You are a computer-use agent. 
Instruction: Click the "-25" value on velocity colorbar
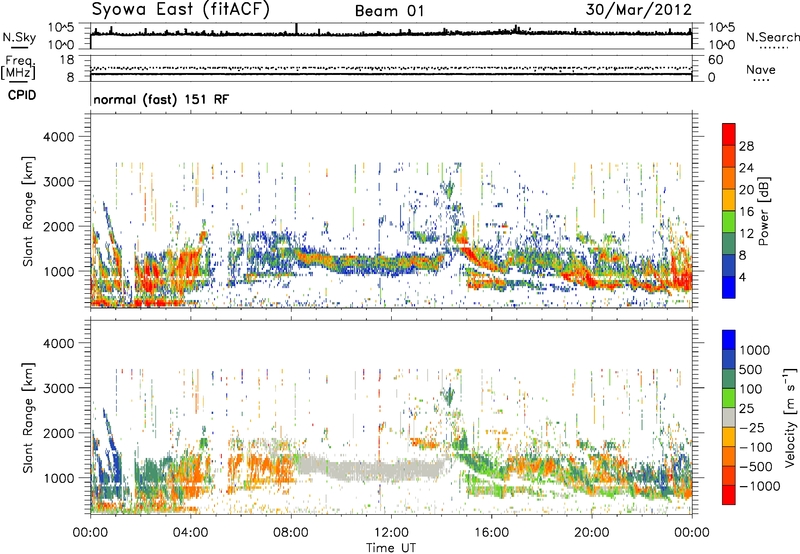point(753,428)
